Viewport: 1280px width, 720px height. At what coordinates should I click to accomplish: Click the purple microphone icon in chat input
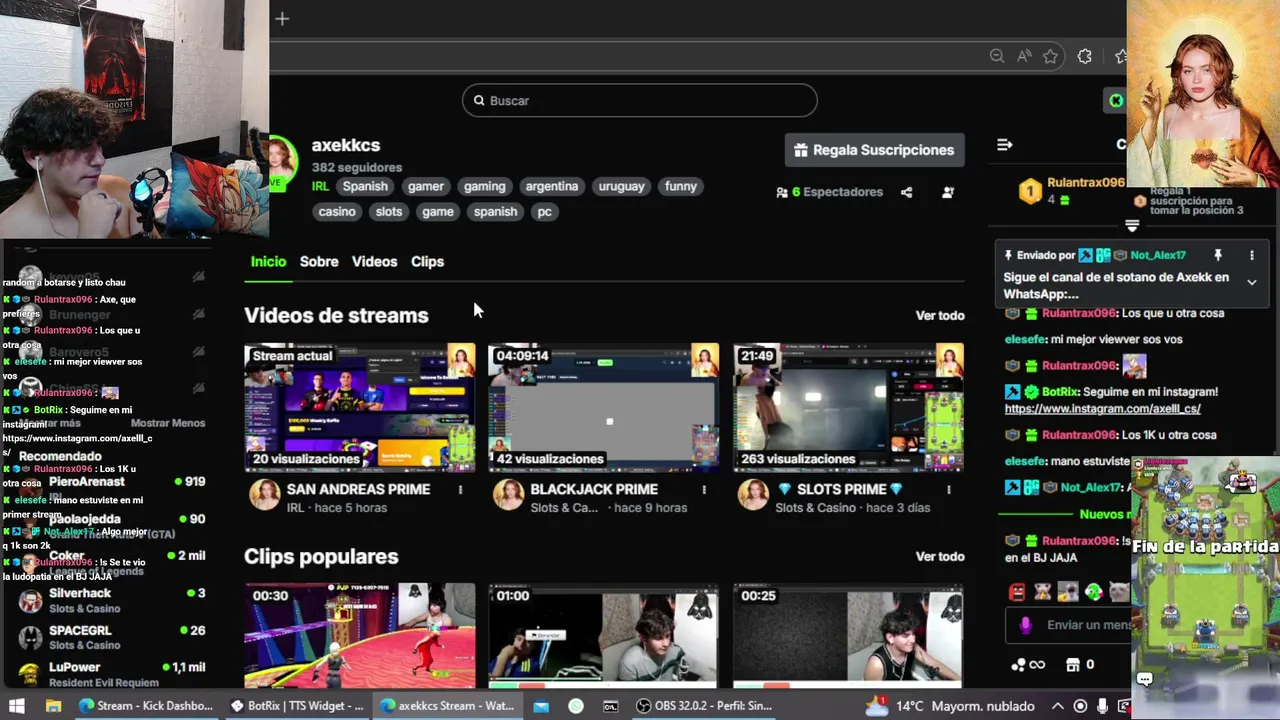pos(1025,625)
